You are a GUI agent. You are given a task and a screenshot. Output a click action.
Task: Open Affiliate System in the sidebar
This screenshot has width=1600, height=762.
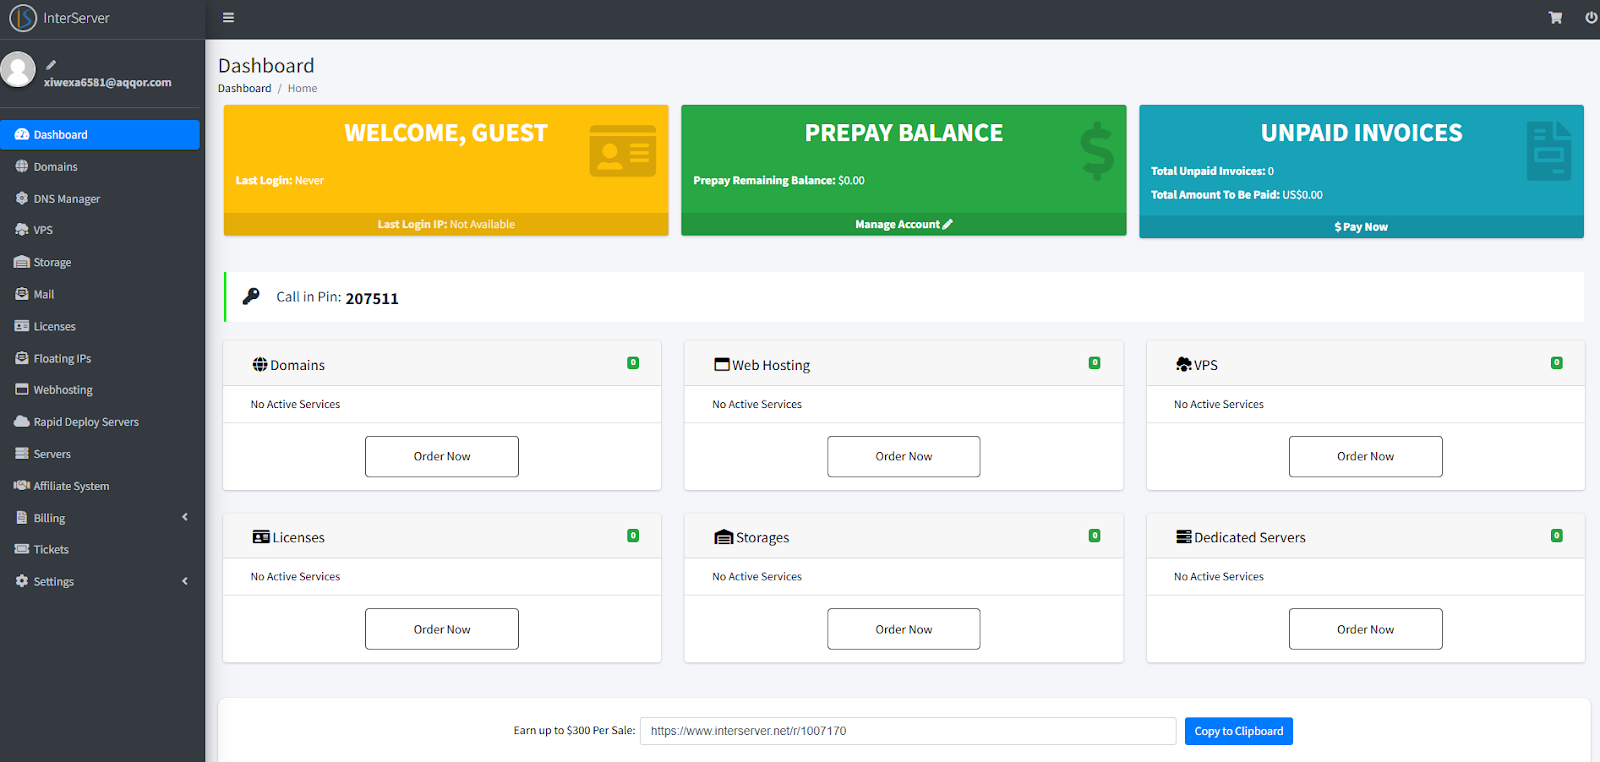click(x=100, y=486)
